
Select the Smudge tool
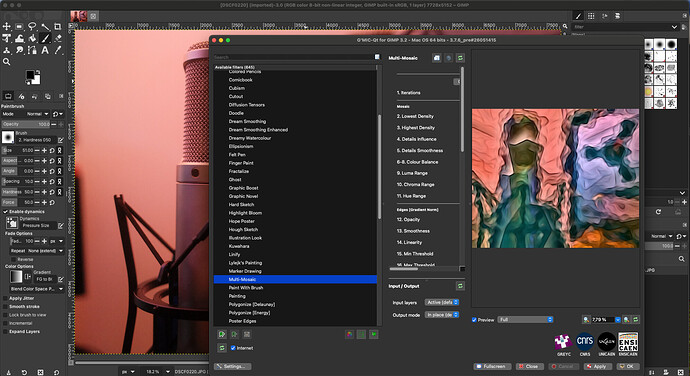coord(19,51)
